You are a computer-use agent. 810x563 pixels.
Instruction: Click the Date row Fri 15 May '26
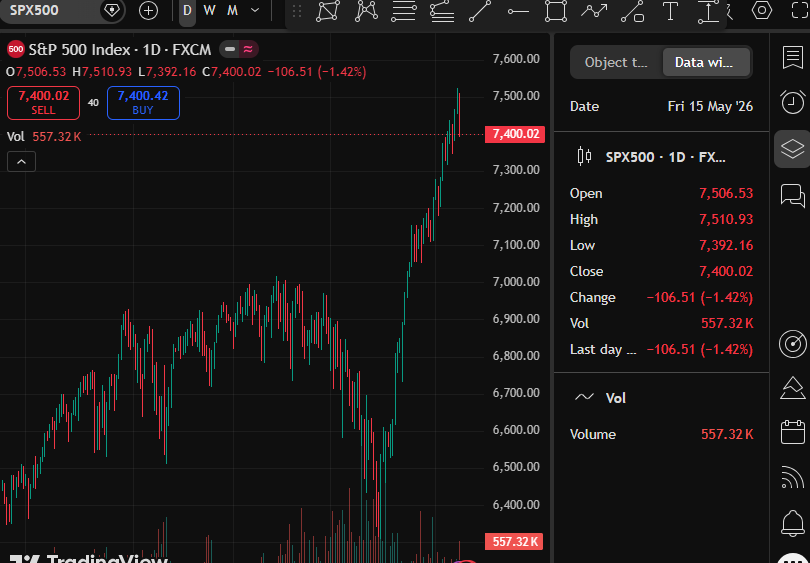tap(661, 106)
